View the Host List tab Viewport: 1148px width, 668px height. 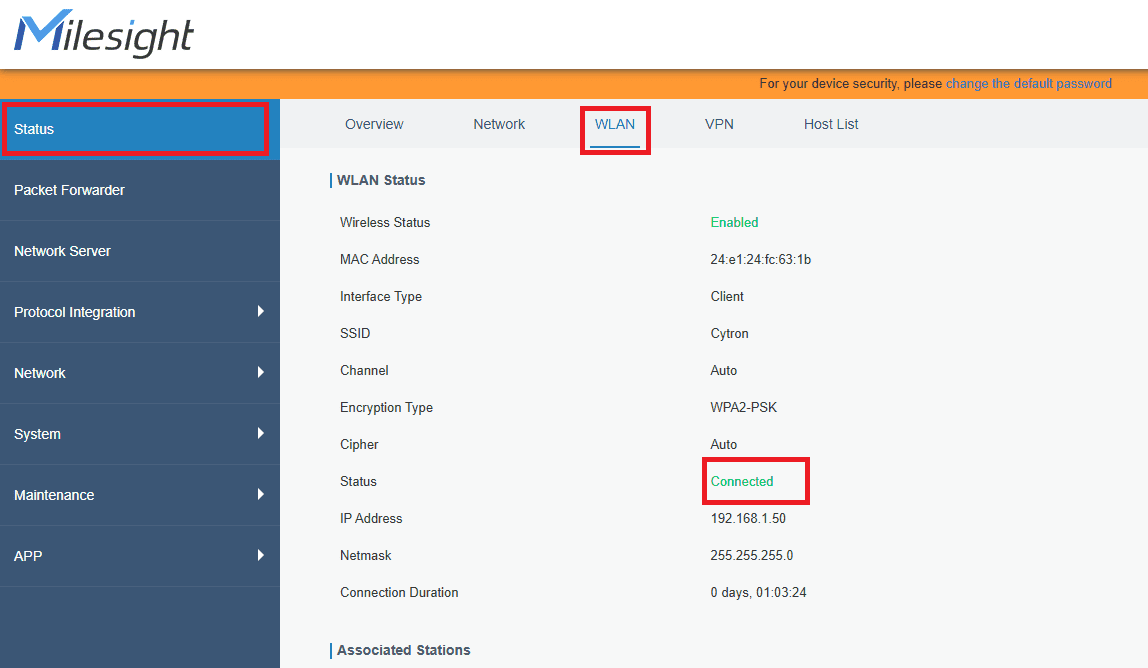coord(831,124)
